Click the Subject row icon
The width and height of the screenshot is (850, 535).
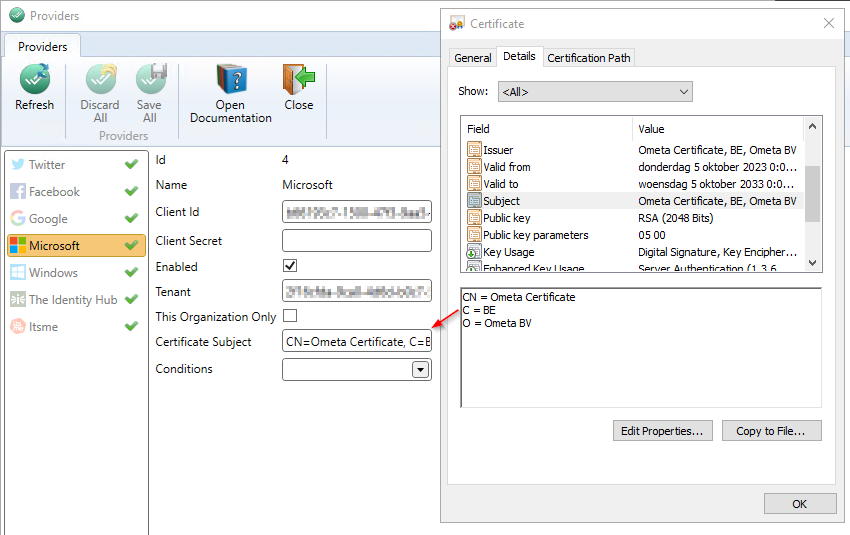pyautogui.click(x=474, y=201)
